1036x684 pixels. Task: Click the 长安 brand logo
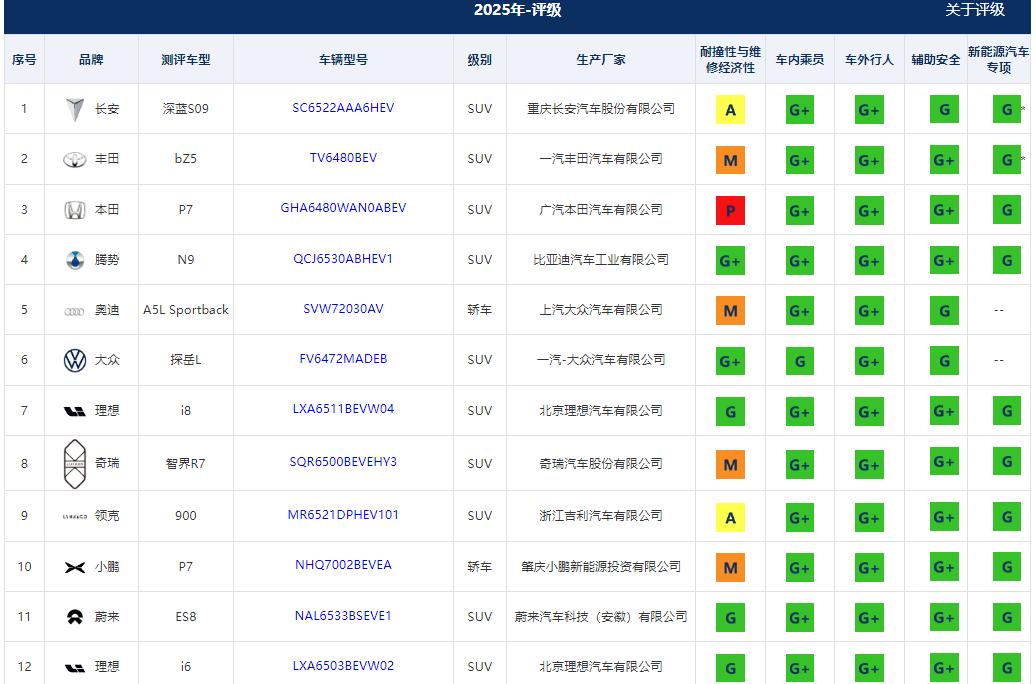(x=75, y=108)
